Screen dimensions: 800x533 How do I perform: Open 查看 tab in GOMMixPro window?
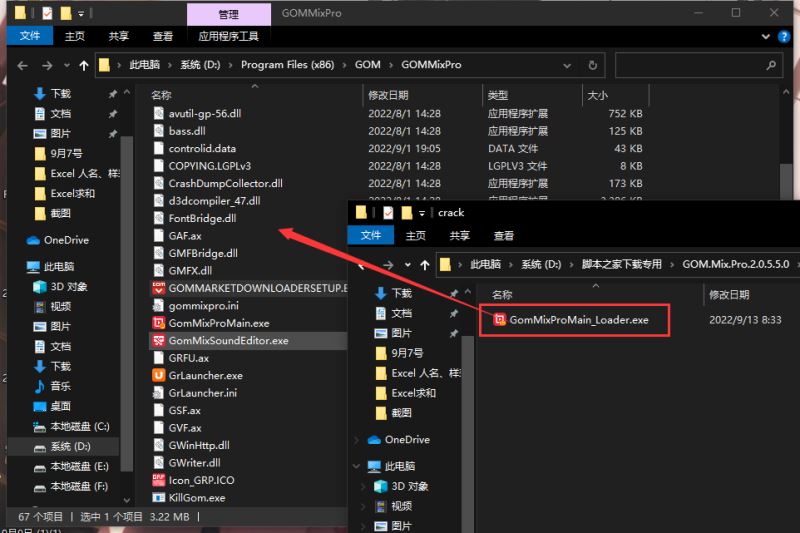coord(163,36)
